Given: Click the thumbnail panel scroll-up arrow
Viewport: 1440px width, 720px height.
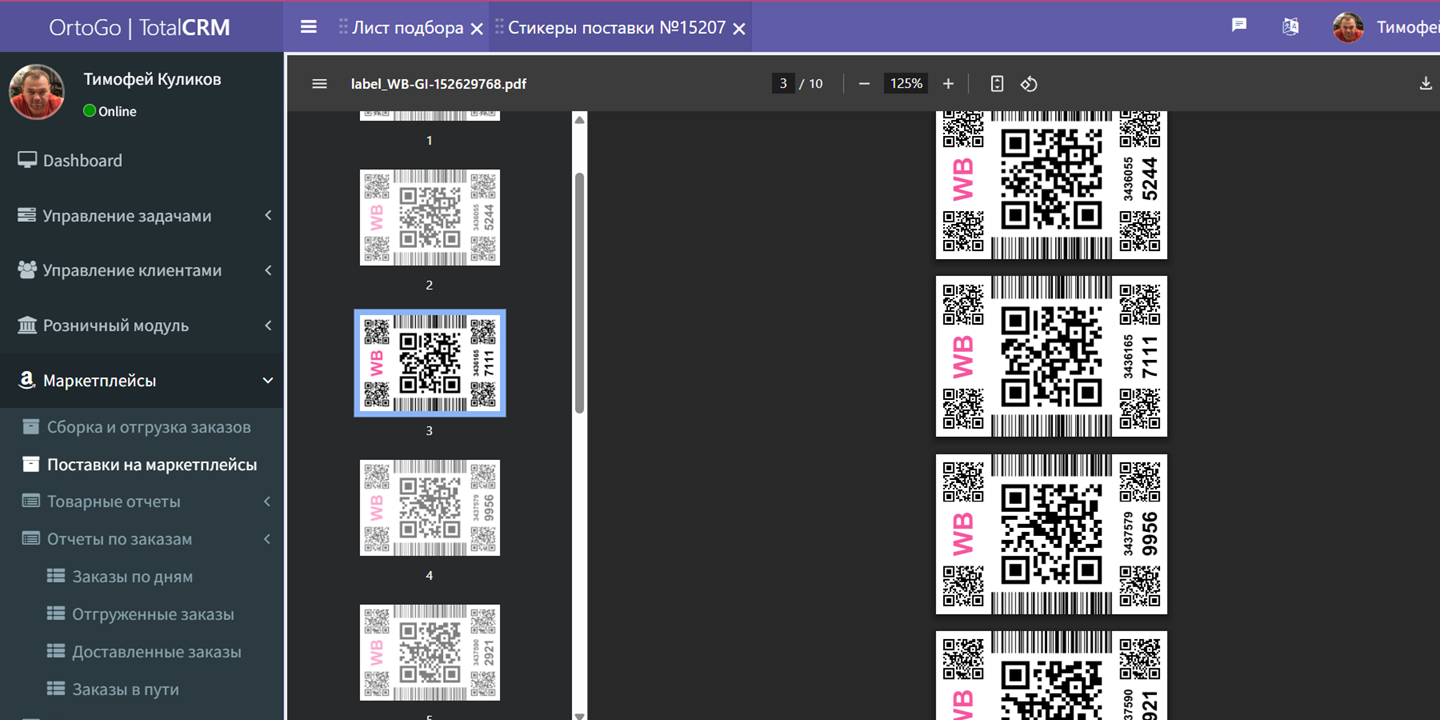Looking at the screenshot, I should 579,120.
